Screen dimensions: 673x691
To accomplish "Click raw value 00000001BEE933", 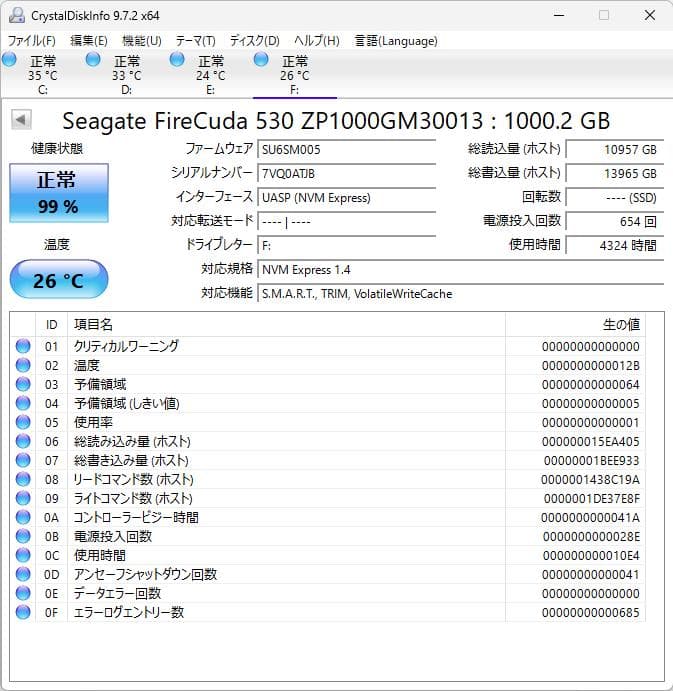I will pos(591,461).
